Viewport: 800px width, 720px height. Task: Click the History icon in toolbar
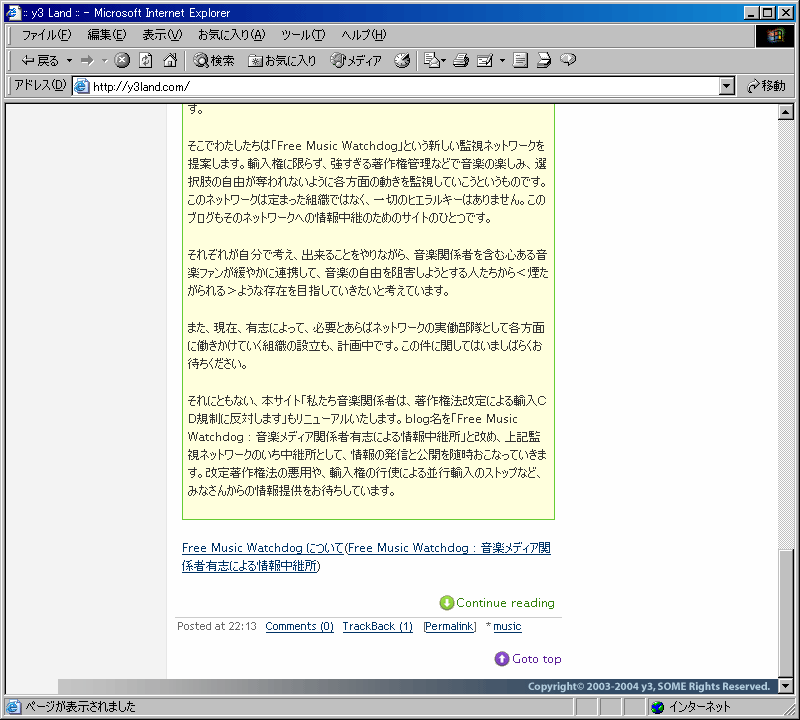pos(402,61)
